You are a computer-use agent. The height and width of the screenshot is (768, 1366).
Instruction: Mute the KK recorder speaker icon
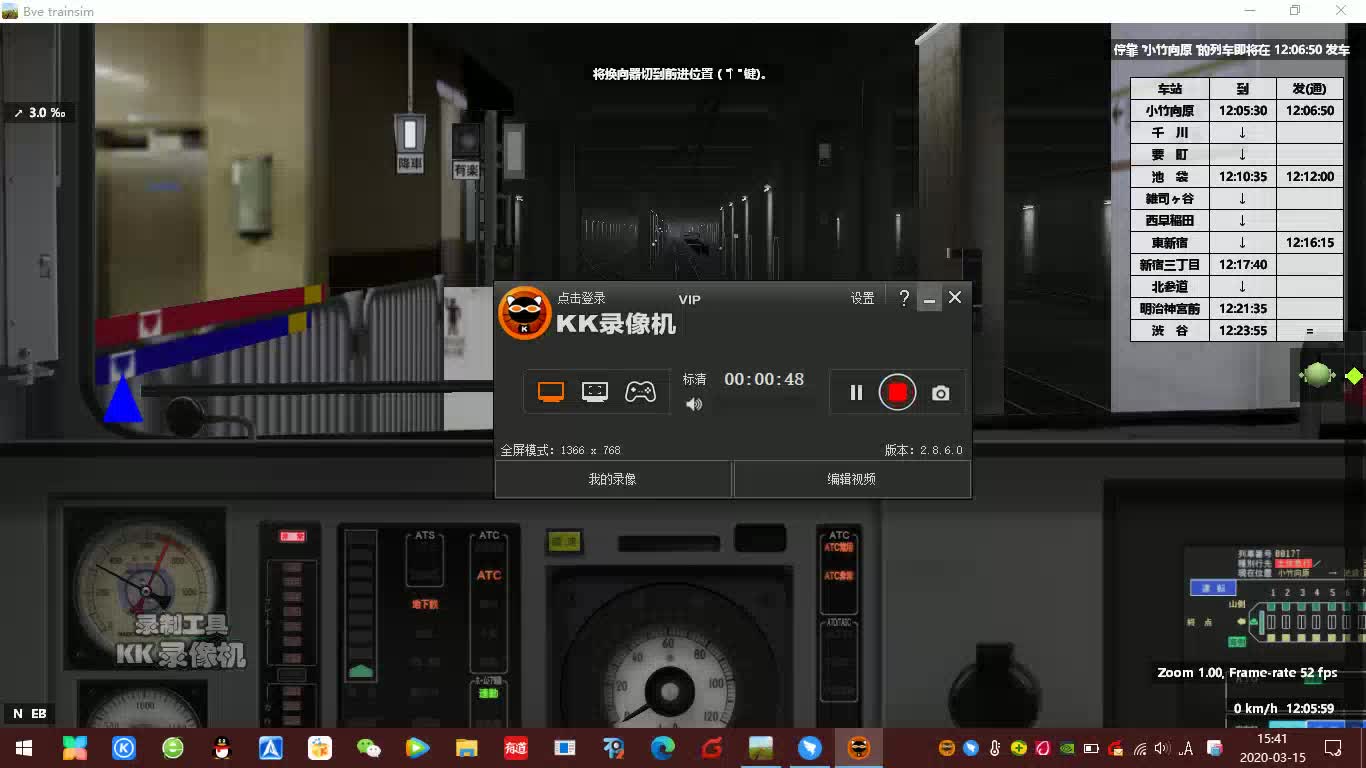[694, 404]
